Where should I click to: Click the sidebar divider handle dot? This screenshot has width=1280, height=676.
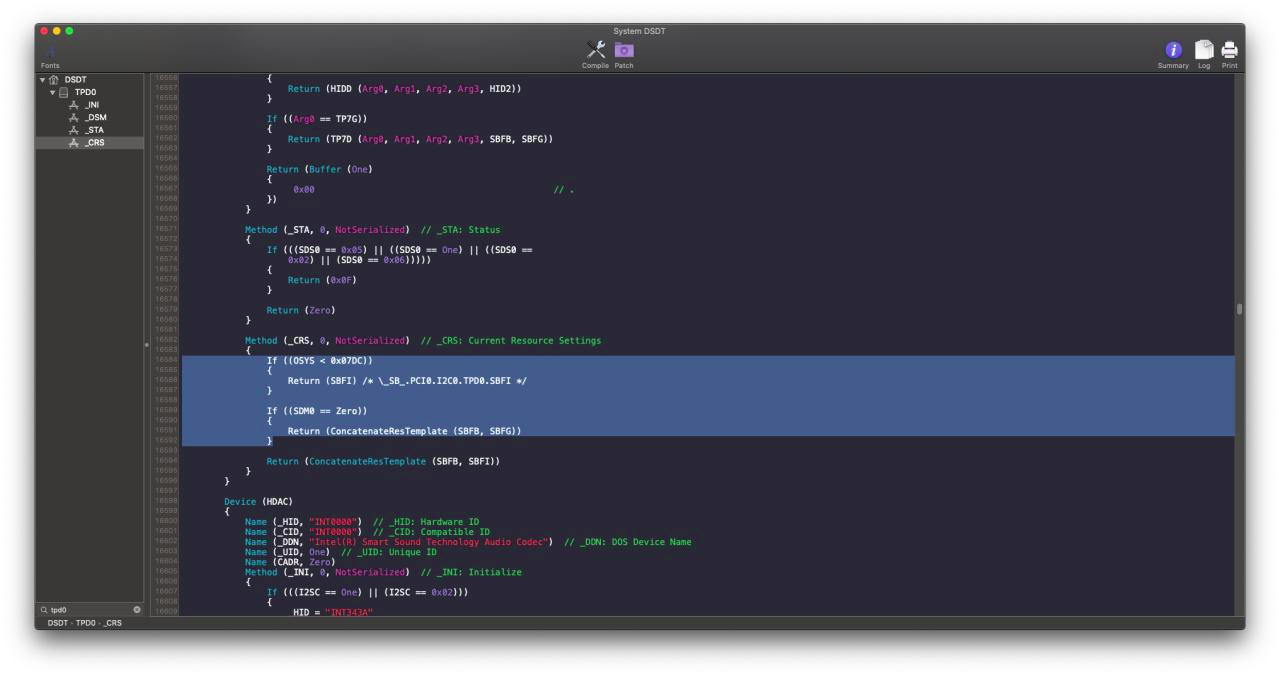click(x=147, y=345)
